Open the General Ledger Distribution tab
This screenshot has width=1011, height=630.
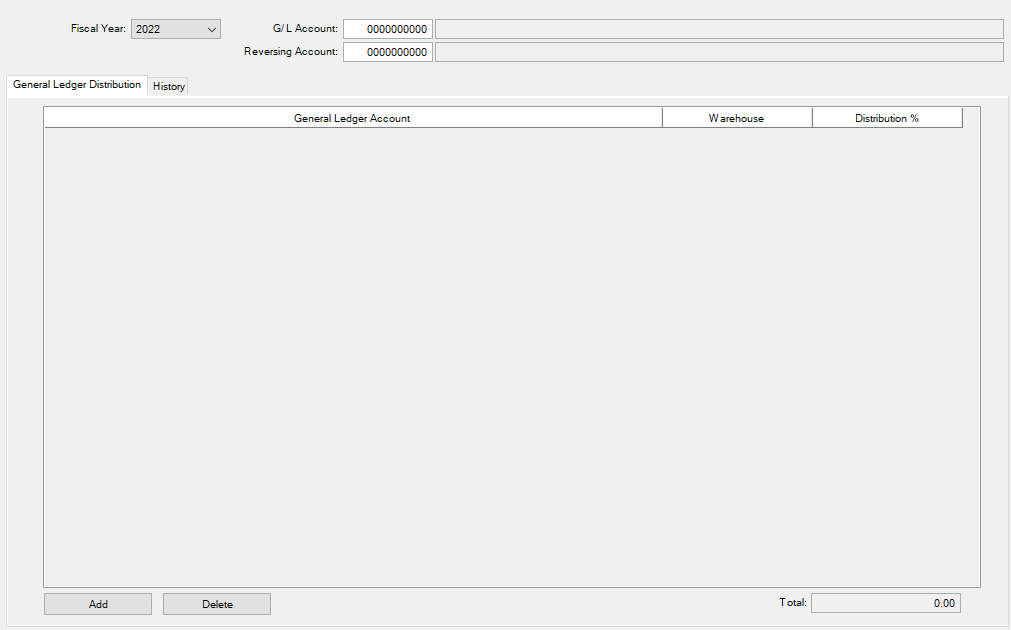(x=77, y=85)
